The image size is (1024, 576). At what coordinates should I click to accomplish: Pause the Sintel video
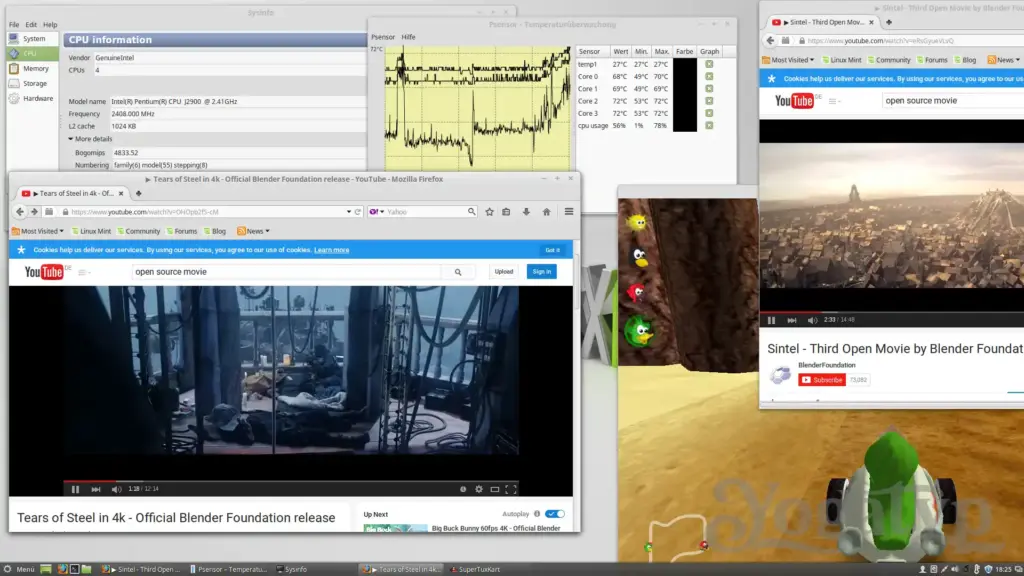tap(771, 320)
